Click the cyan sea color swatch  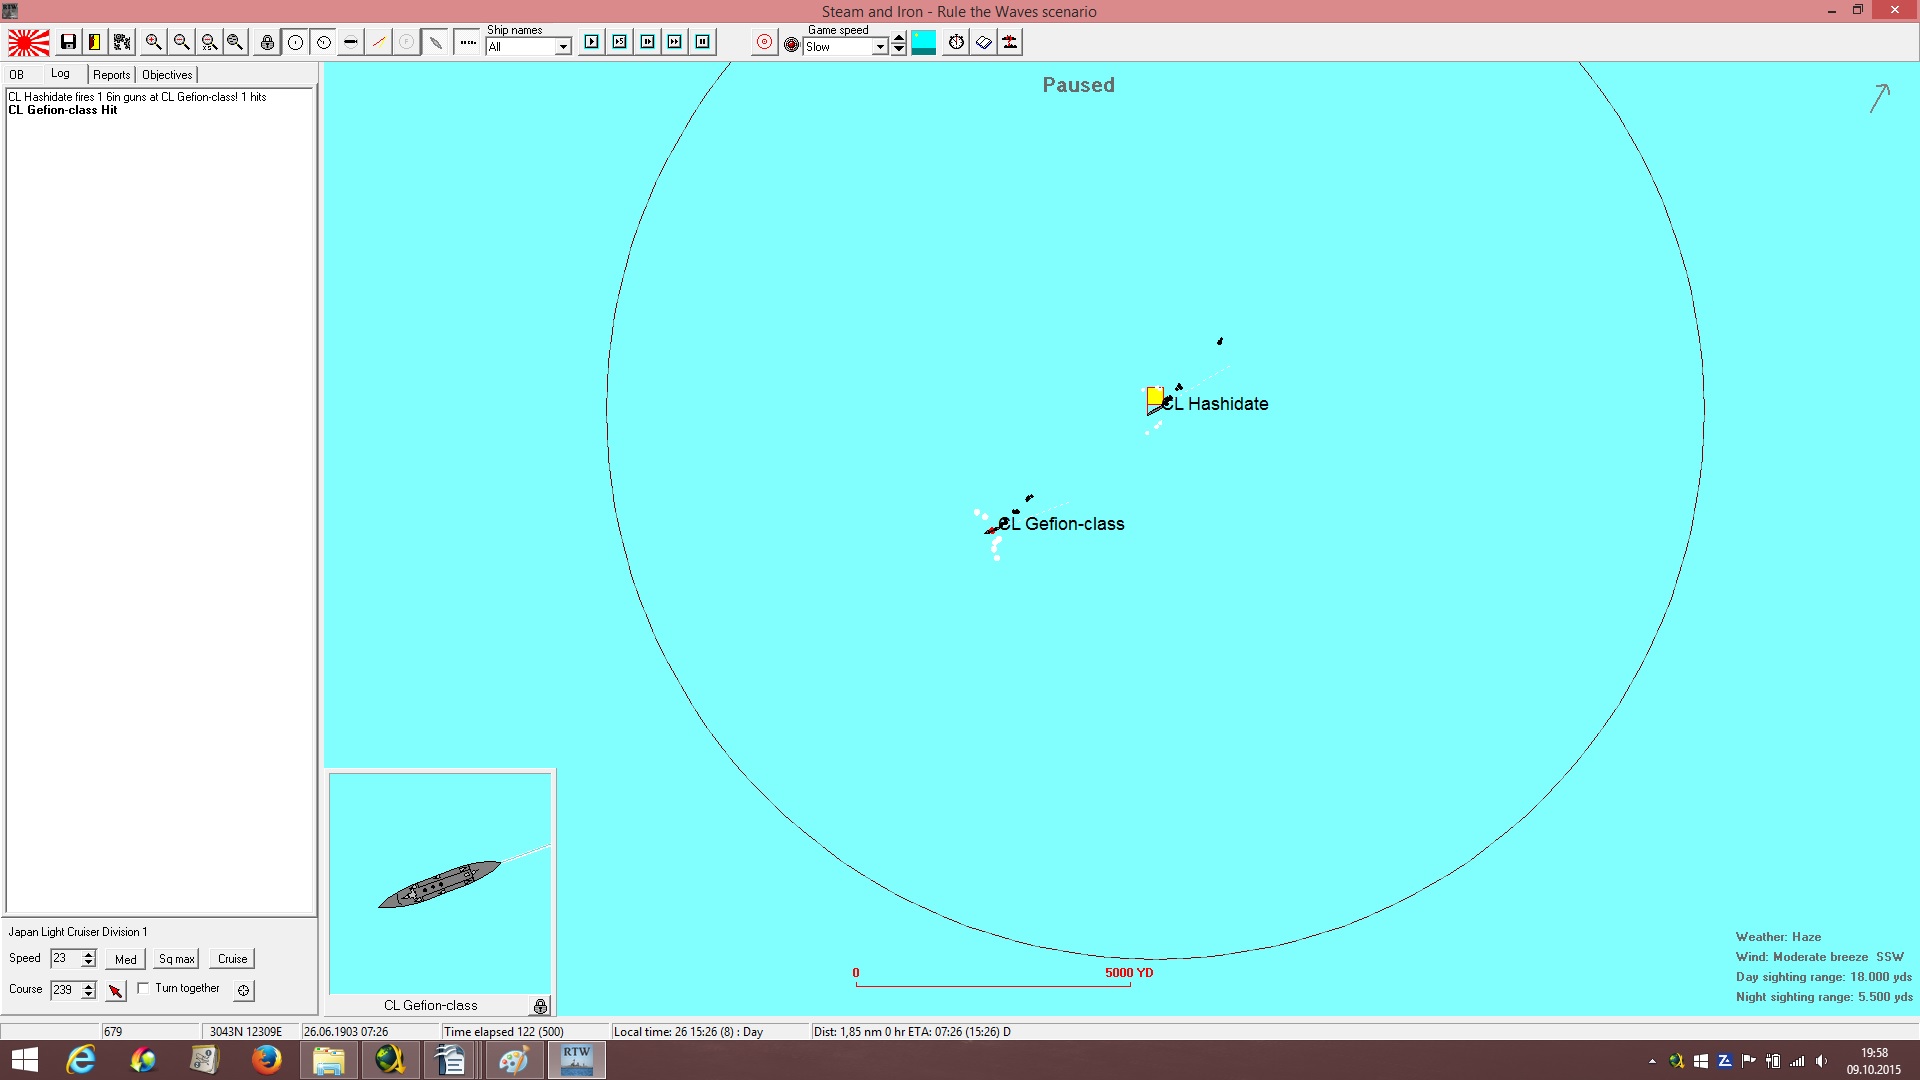click(x=924, y=42)
